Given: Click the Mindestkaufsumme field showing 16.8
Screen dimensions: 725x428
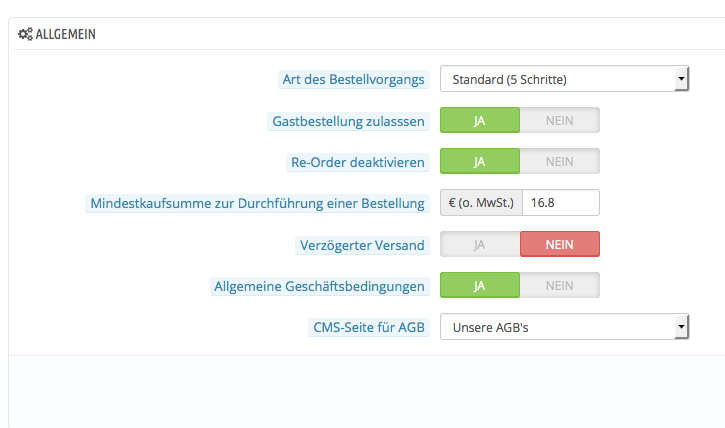Looking at the screenshot, I should (x=561, y=202).
